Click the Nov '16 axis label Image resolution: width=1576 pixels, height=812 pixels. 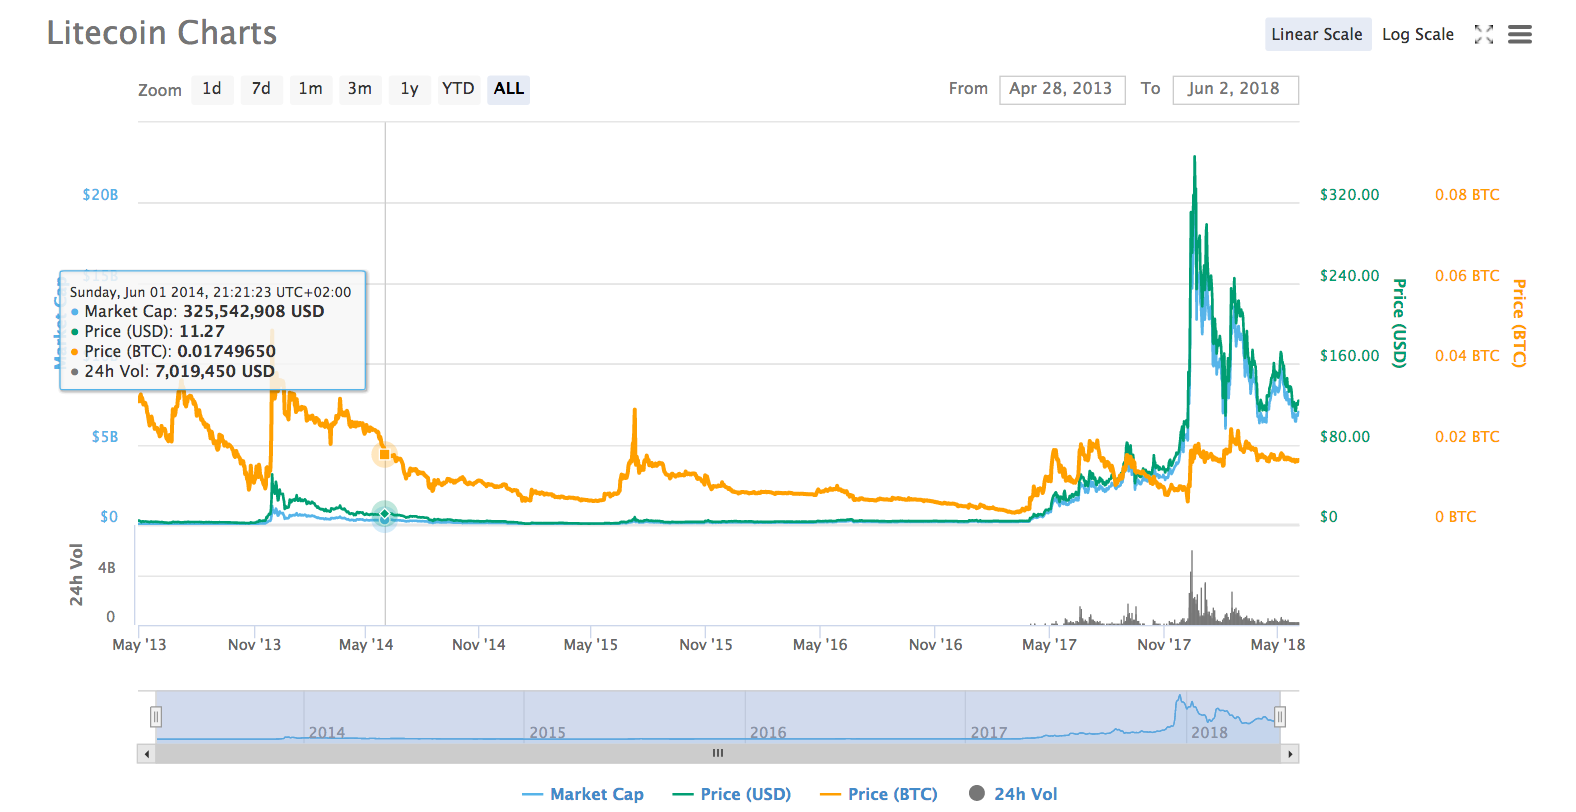pyautogui.click(x=935, y=645)
